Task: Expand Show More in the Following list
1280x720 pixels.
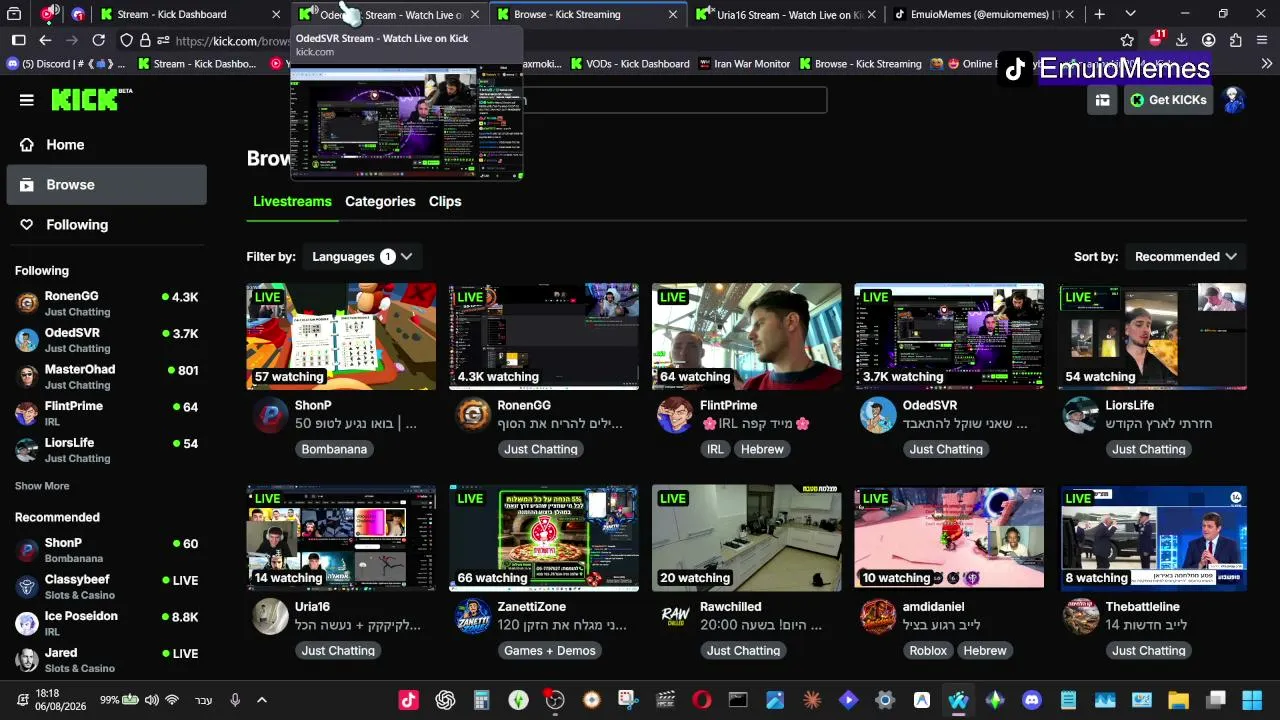Action: click(42, 486)
